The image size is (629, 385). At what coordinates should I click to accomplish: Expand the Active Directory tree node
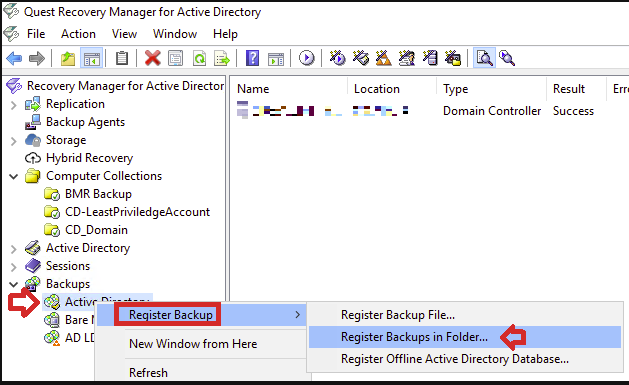pyautogui.click(x=14, y=249)
